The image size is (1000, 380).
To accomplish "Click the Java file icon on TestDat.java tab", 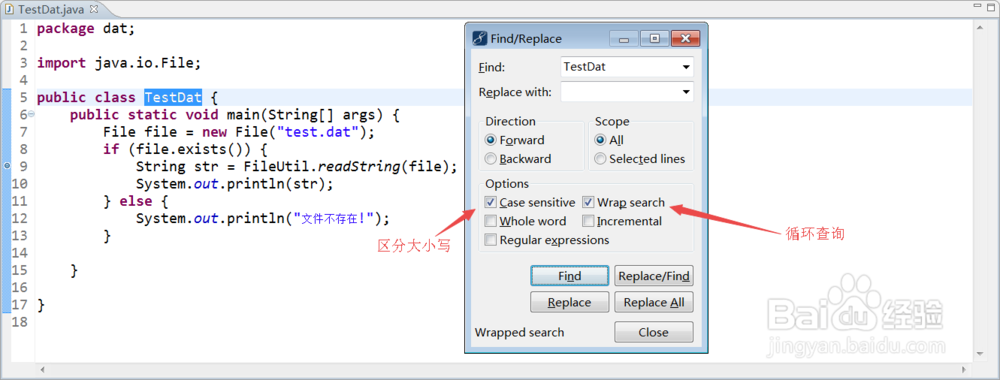I will 10,9.
